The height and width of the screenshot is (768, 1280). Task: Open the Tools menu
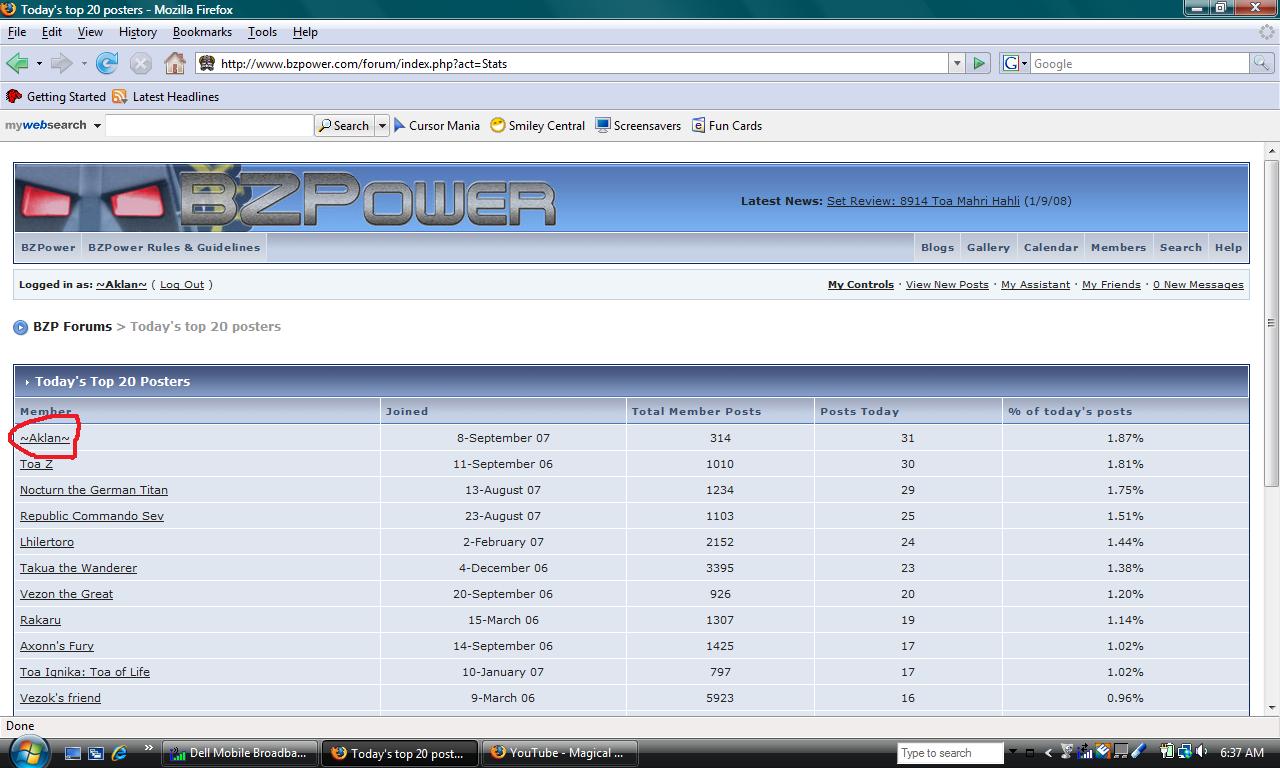pos(262,32)
